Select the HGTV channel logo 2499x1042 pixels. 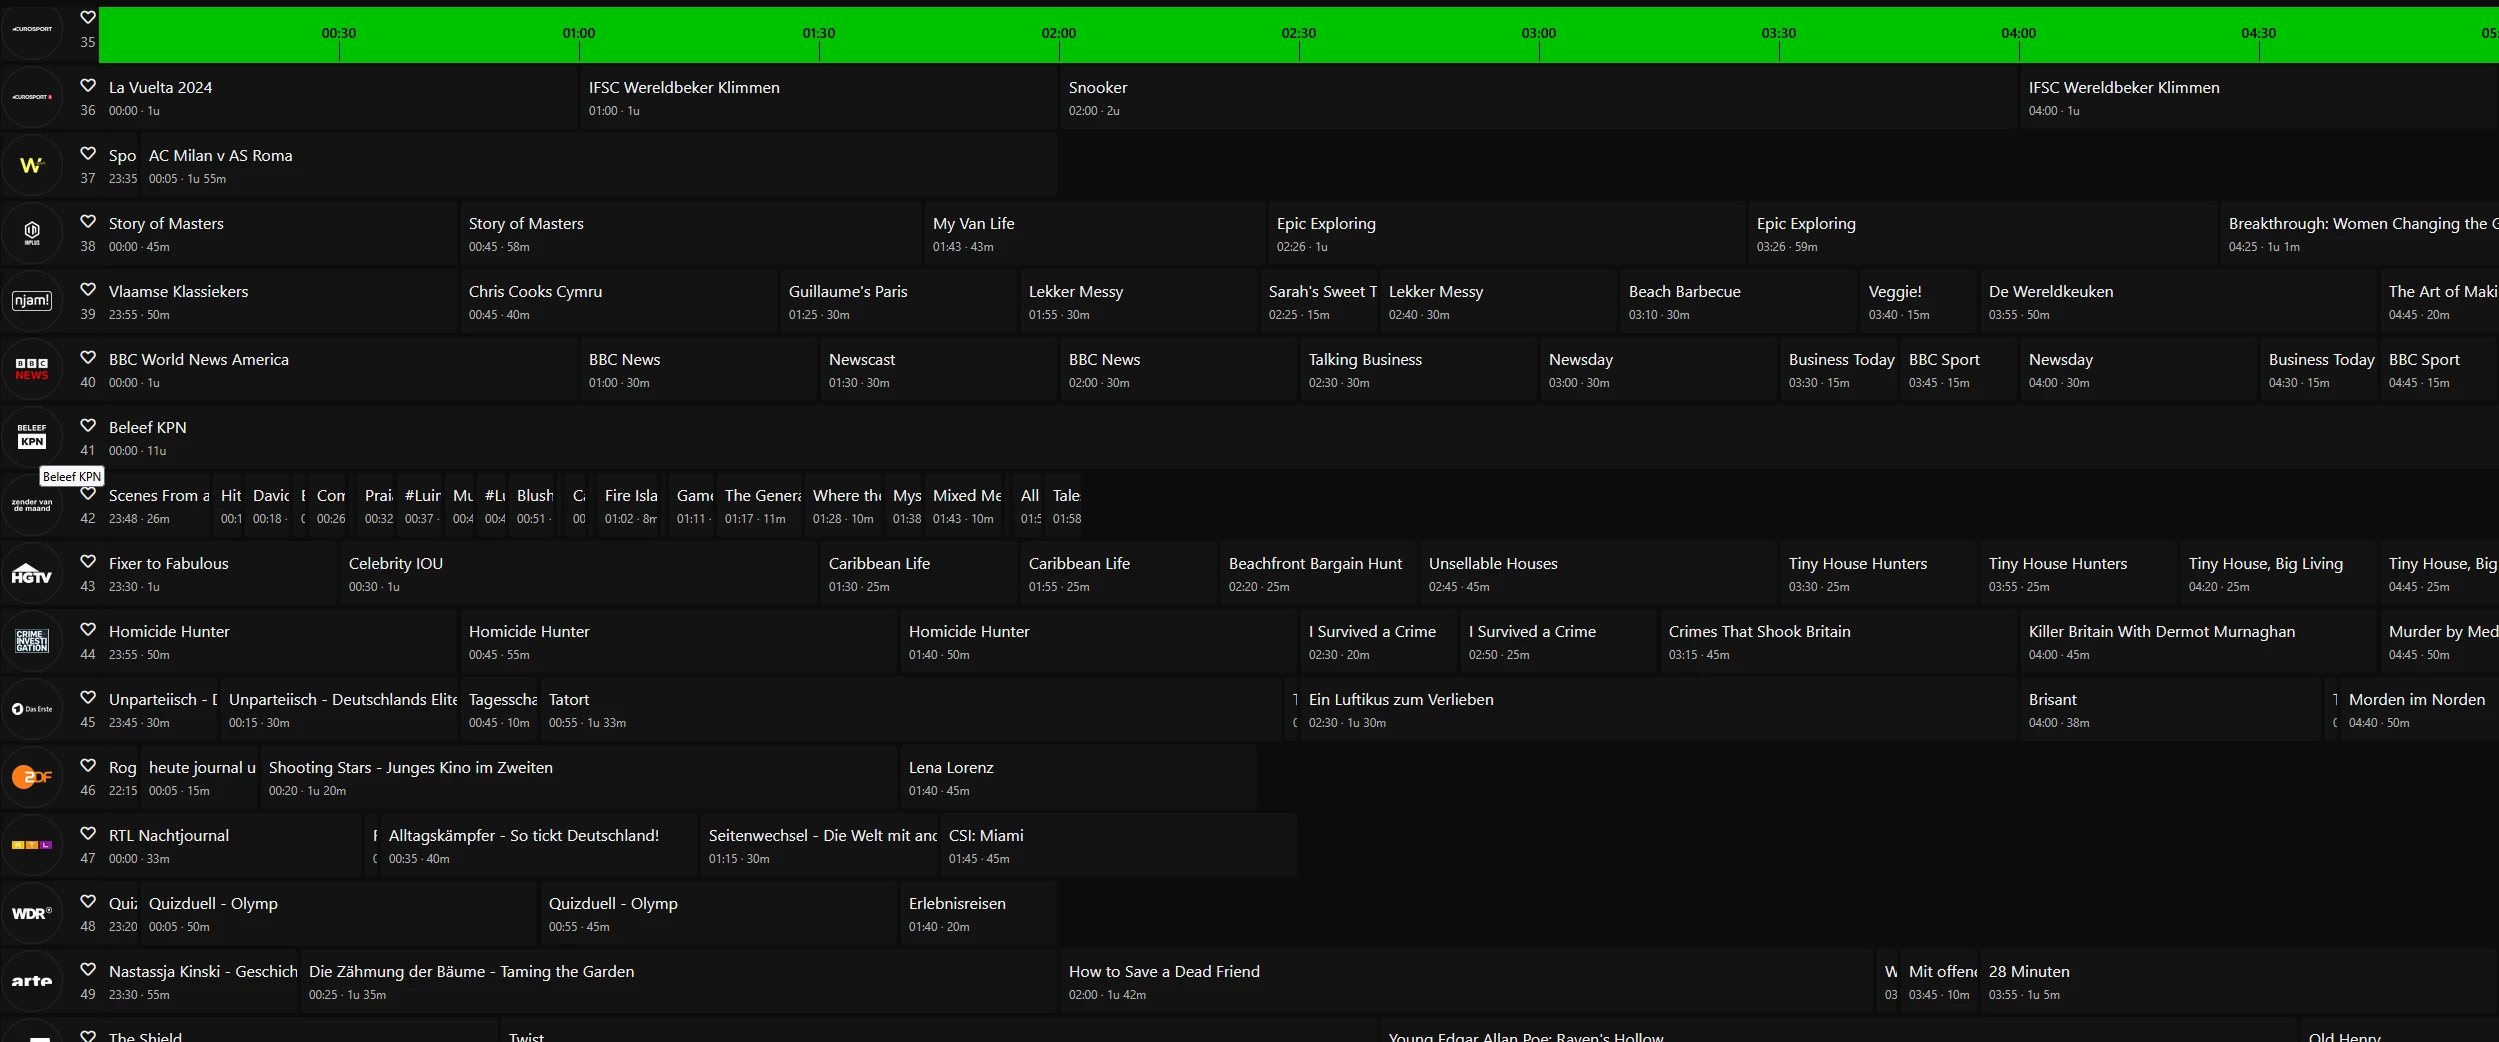point(32,573)
